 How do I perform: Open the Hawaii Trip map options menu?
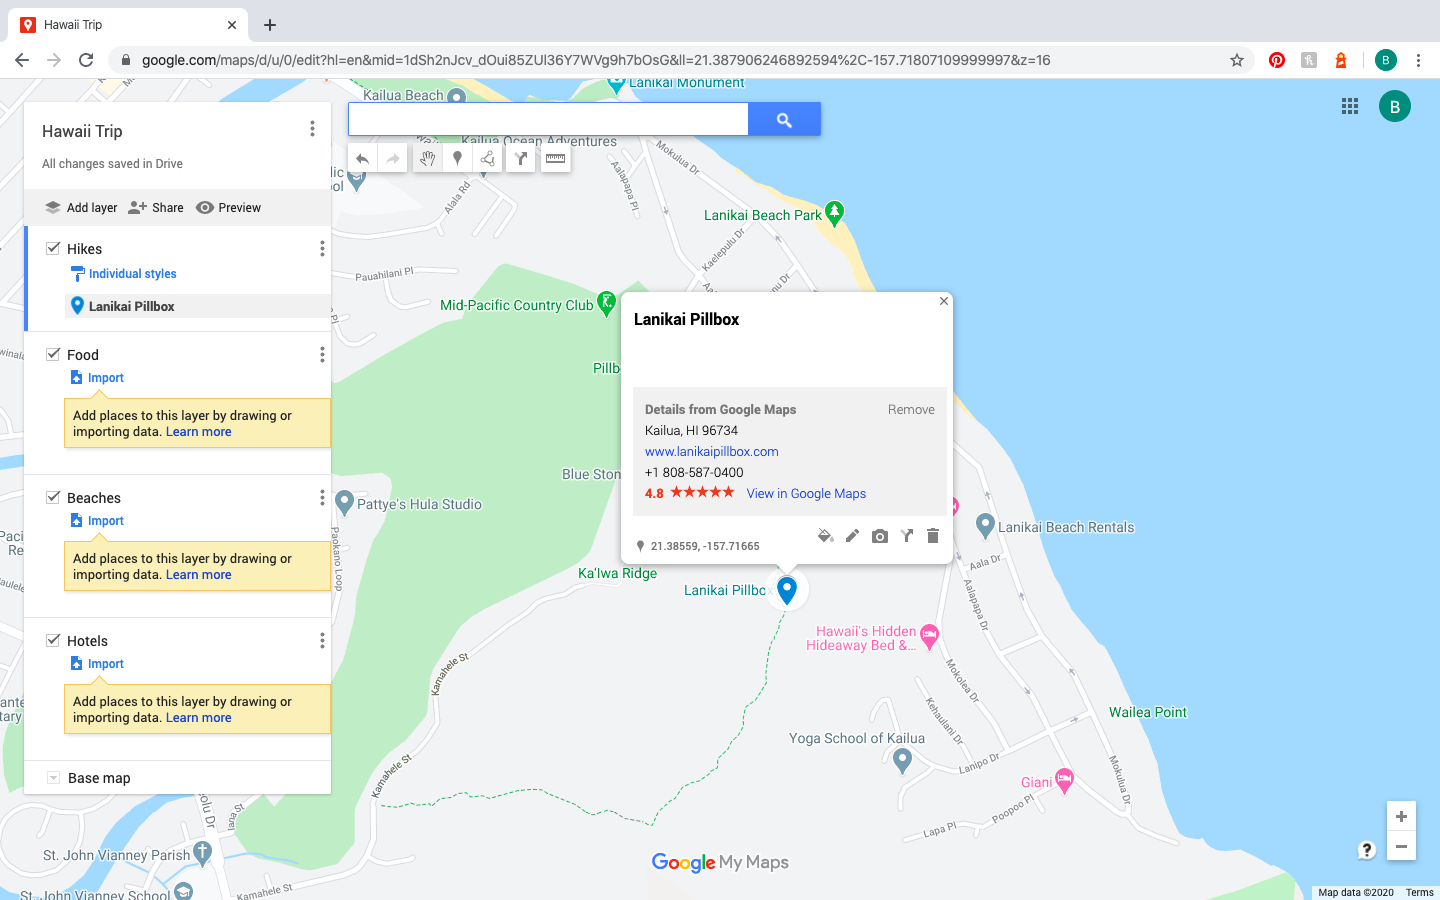click(312, 129)
